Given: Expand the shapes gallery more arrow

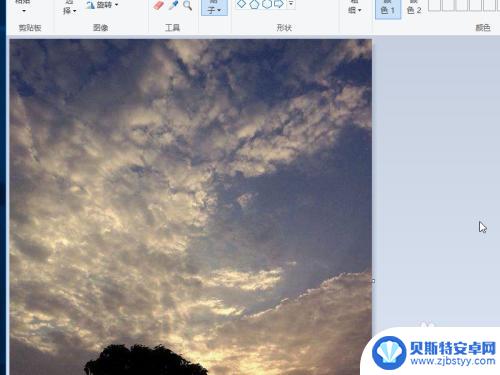Looking at the screenshot, I should click(x=291, y=4).
